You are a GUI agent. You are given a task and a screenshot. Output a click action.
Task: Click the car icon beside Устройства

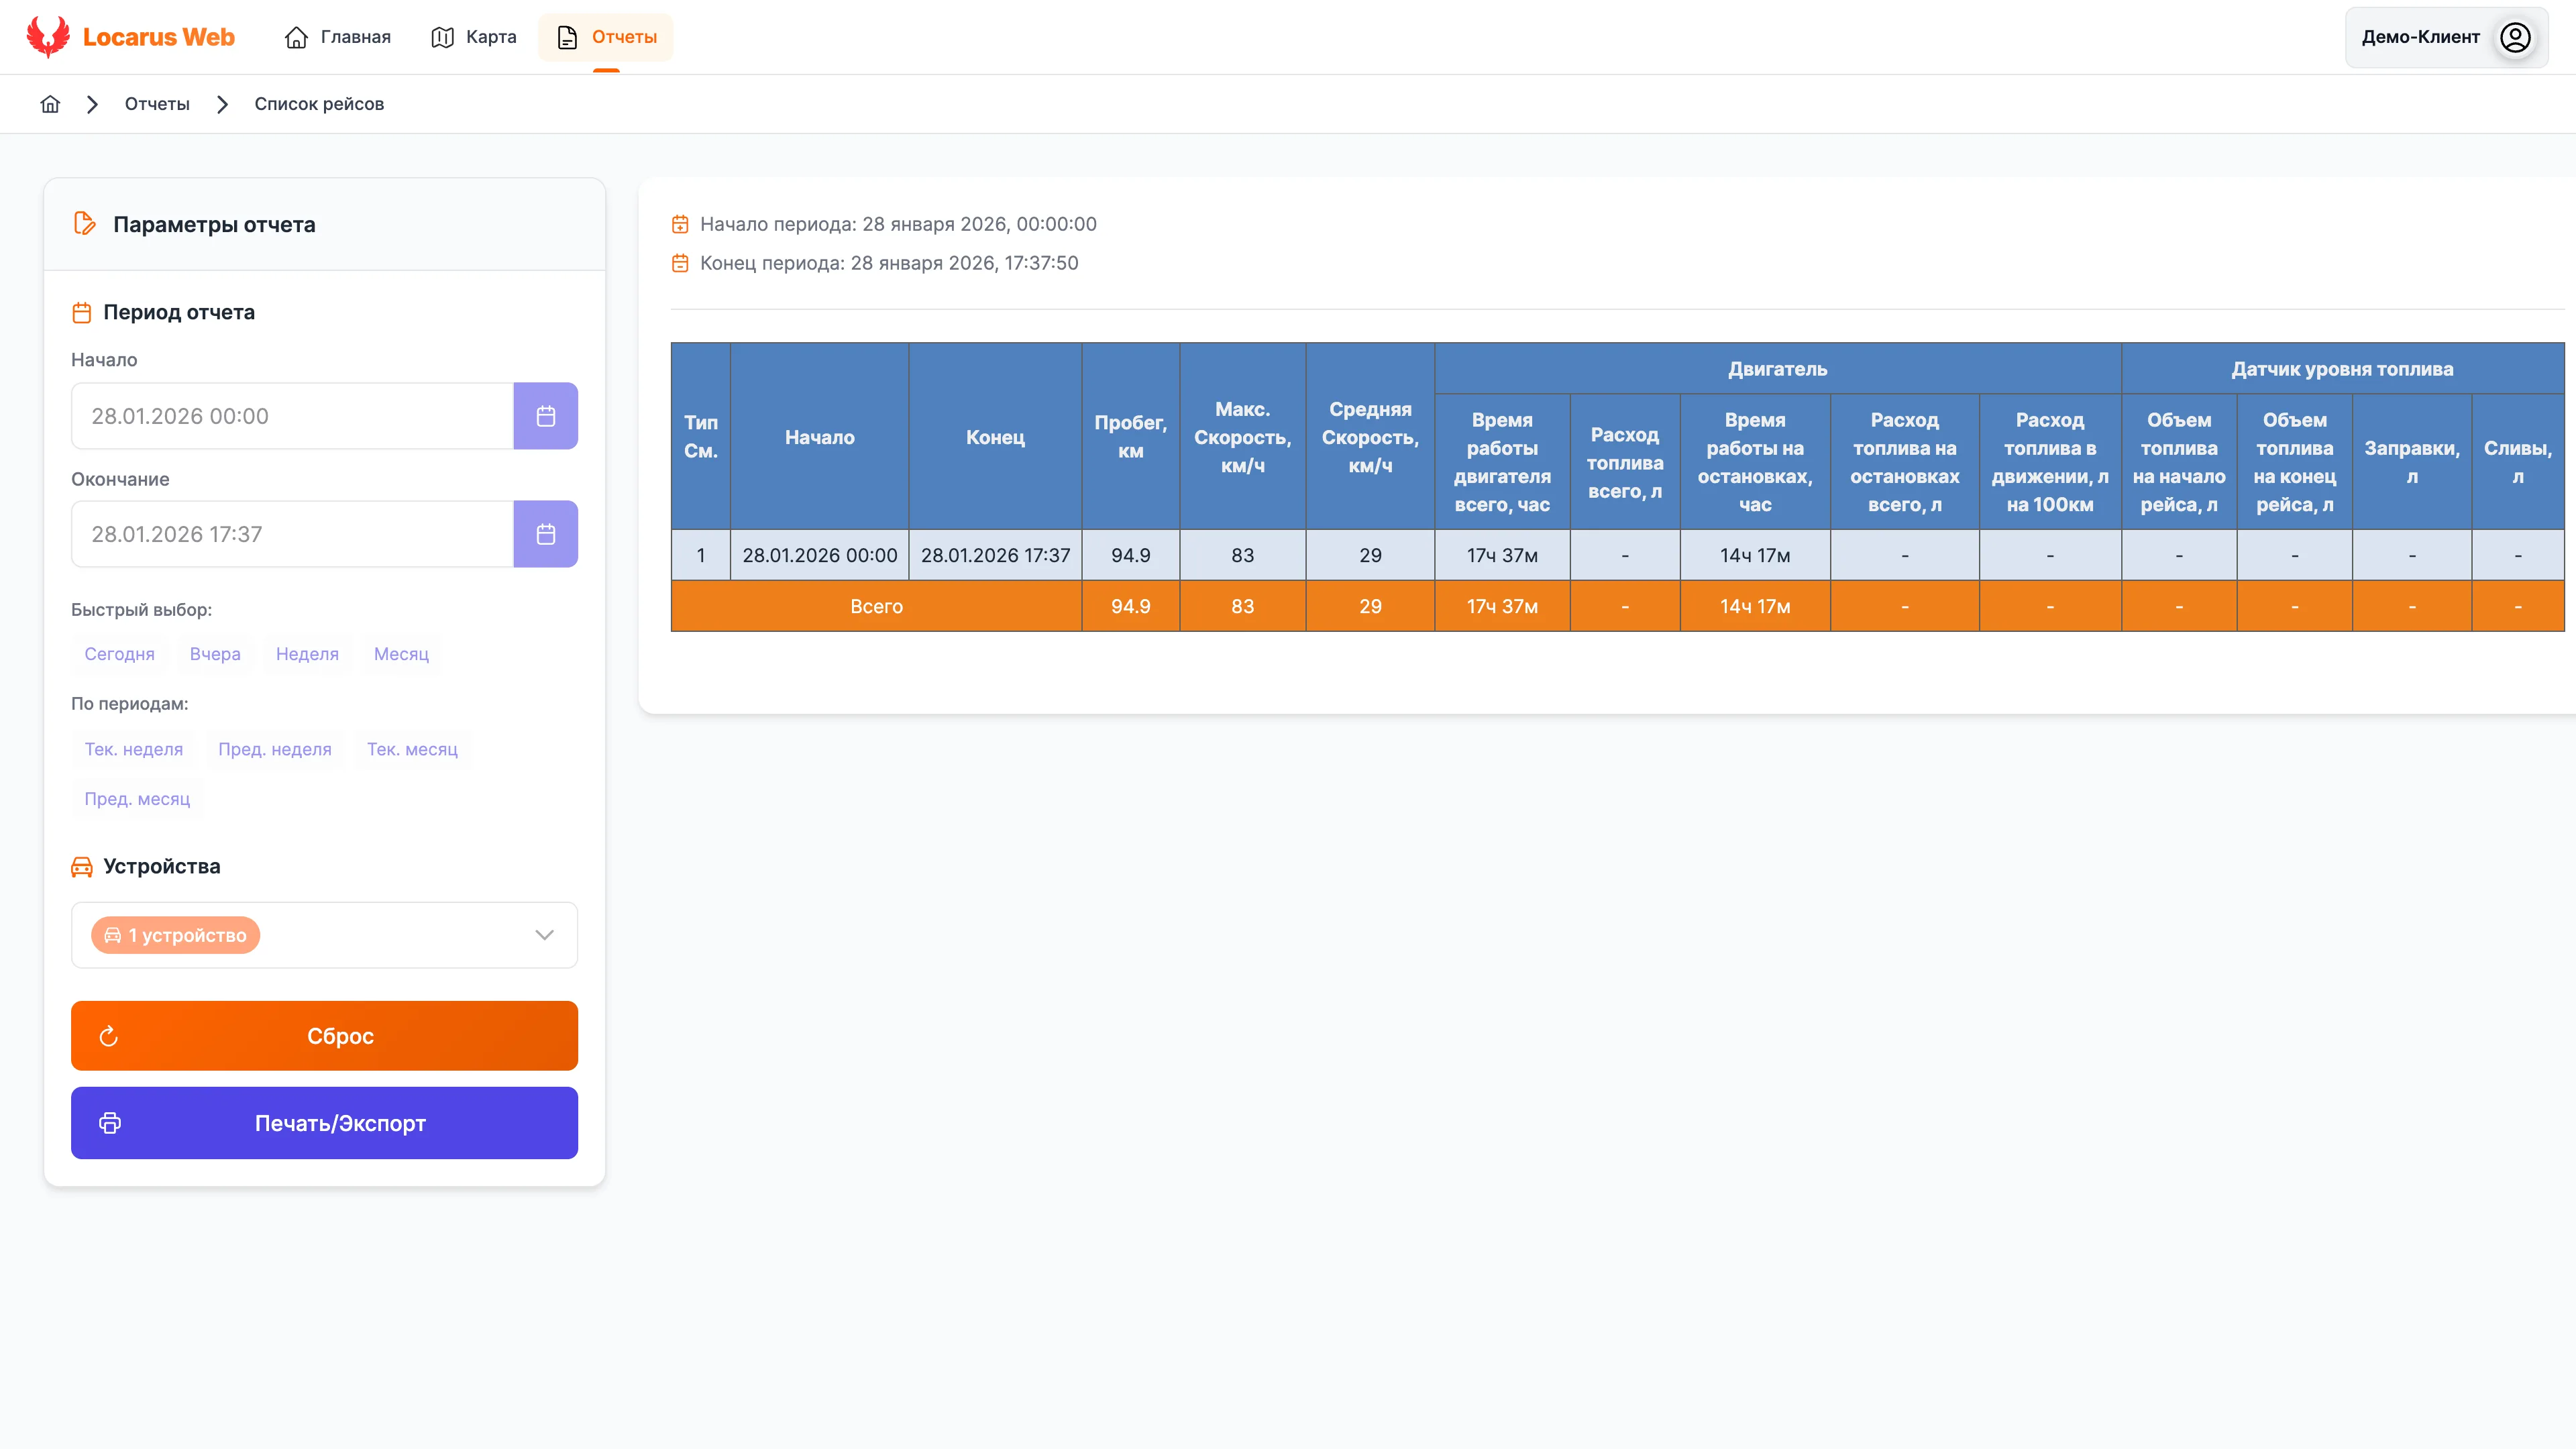click(82, 867)
